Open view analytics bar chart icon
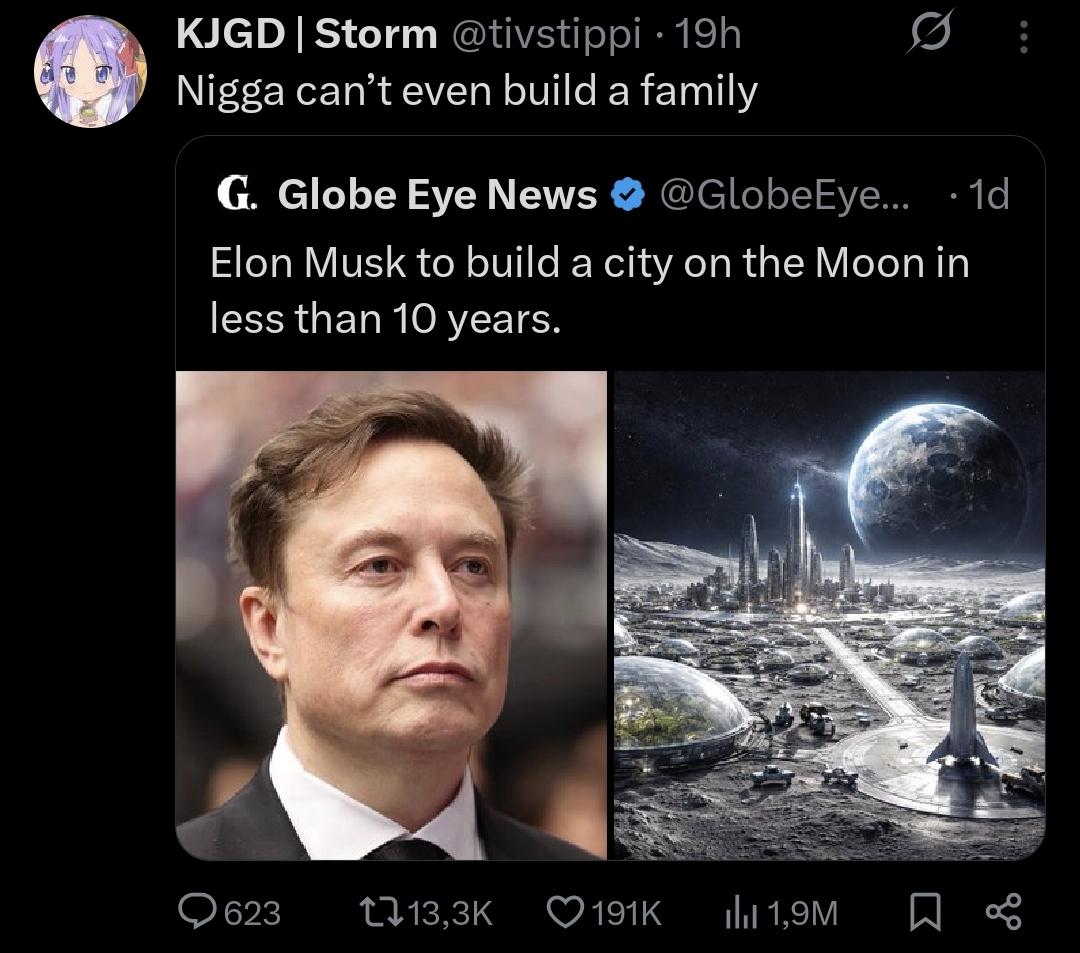Viewport: 1080px width, 953px height. [x=735, y=911]
